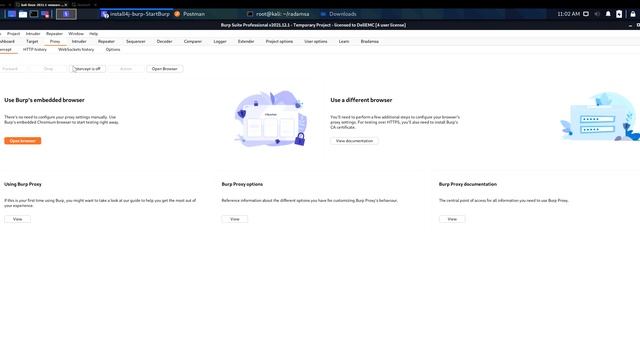Switch to the install4j-burp-StartBurp taskbar window
This screenshot has width=640, height=360.
(x=136, y=14)
